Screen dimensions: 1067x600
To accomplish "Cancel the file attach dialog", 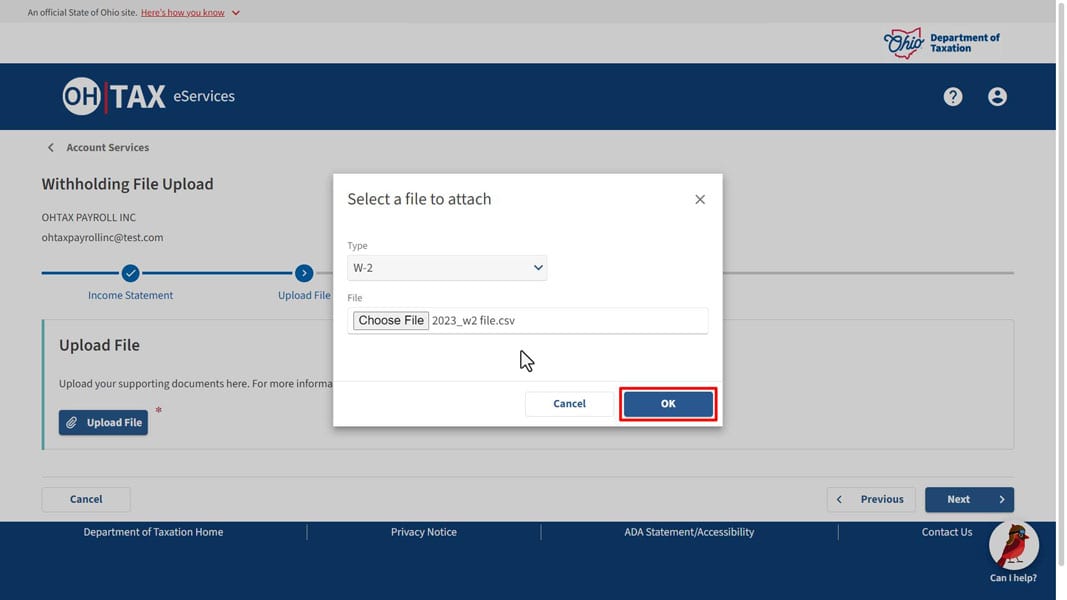I will 569,404.
